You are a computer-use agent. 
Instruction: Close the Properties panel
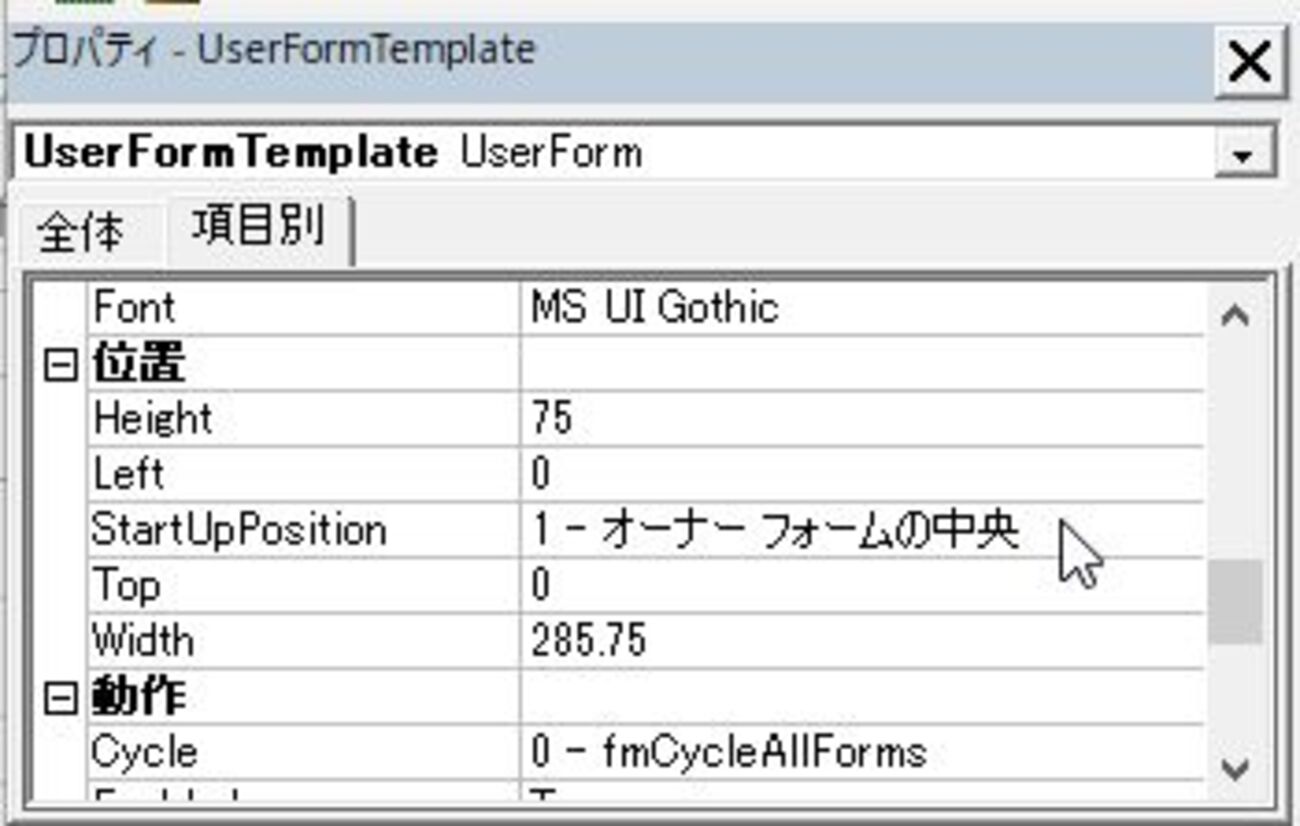pyautogui.click(x=1249, y=63)
